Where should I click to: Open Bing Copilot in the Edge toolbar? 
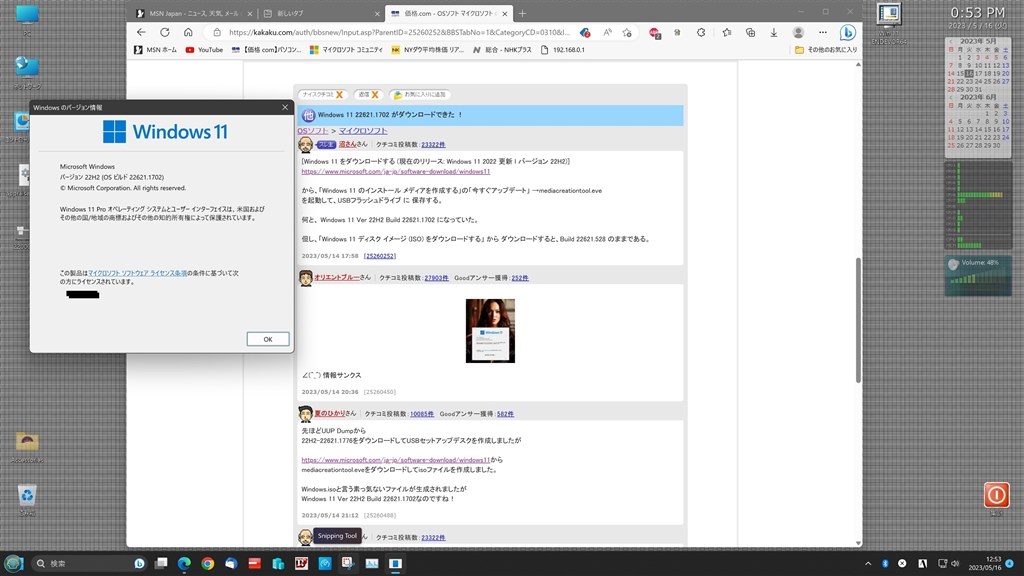[847, 32]
